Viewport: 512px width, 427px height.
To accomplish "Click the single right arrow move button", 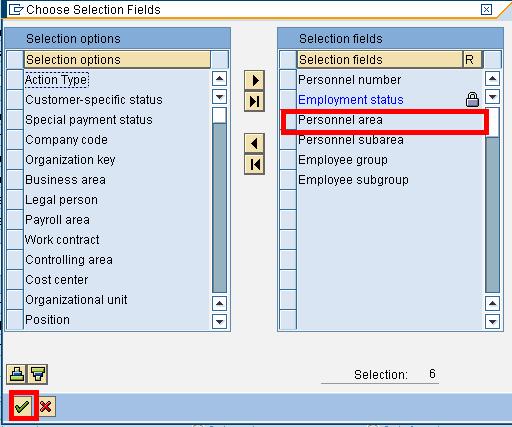I will coord(254,80).
